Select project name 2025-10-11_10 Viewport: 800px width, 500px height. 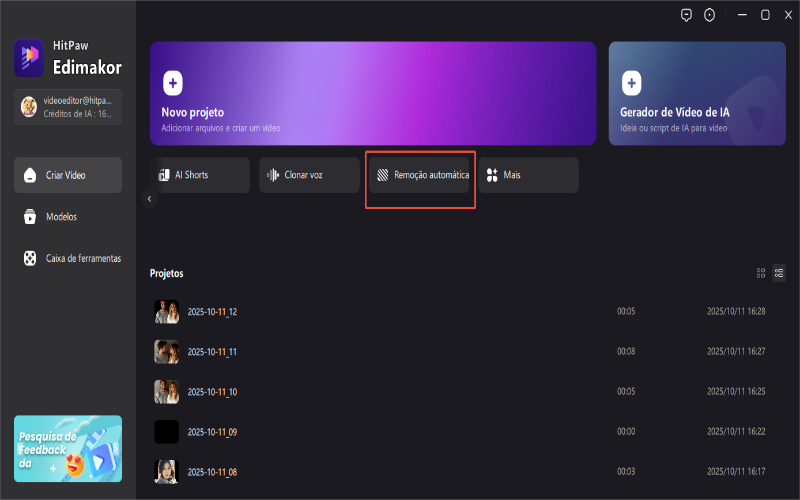pyautogui.click(x=212, y=392)
